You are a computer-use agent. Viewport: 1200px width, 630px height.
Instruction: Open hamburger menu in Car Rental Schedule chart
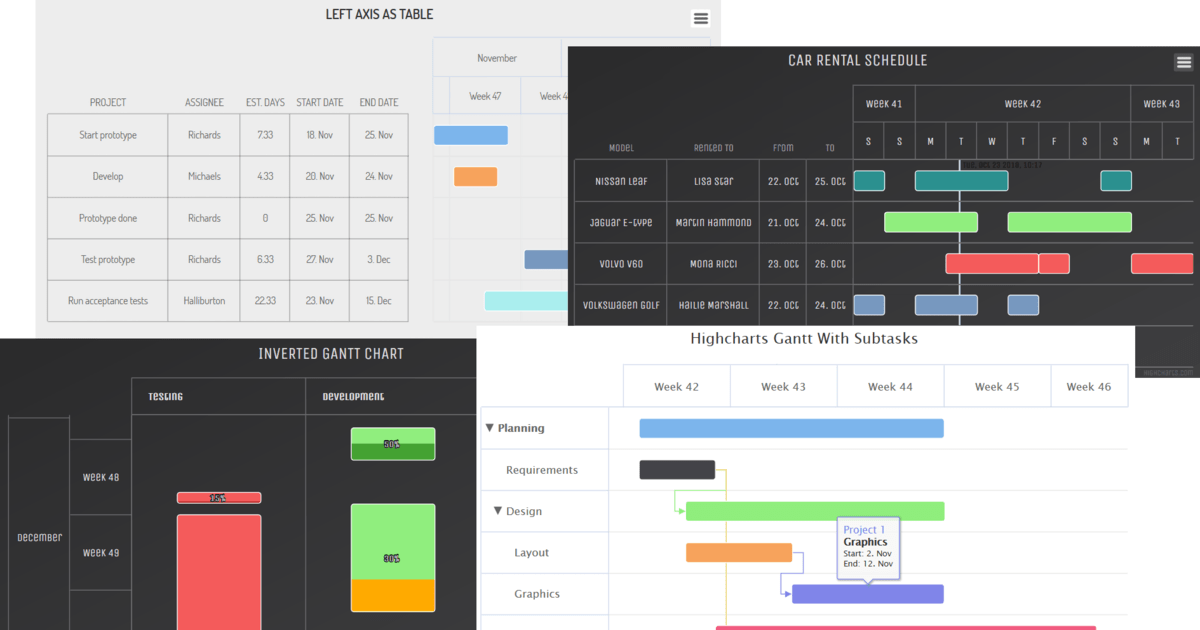[1183, 62]
